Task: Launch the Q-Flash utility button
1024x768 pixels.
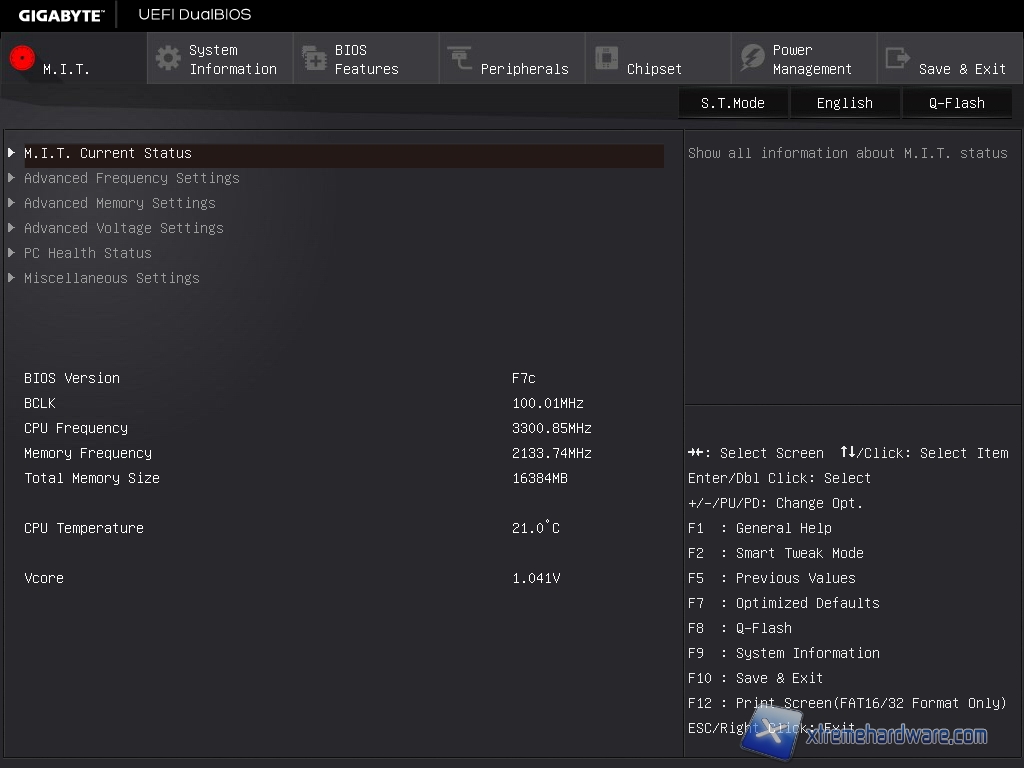Action: click(x=956, y=103)
